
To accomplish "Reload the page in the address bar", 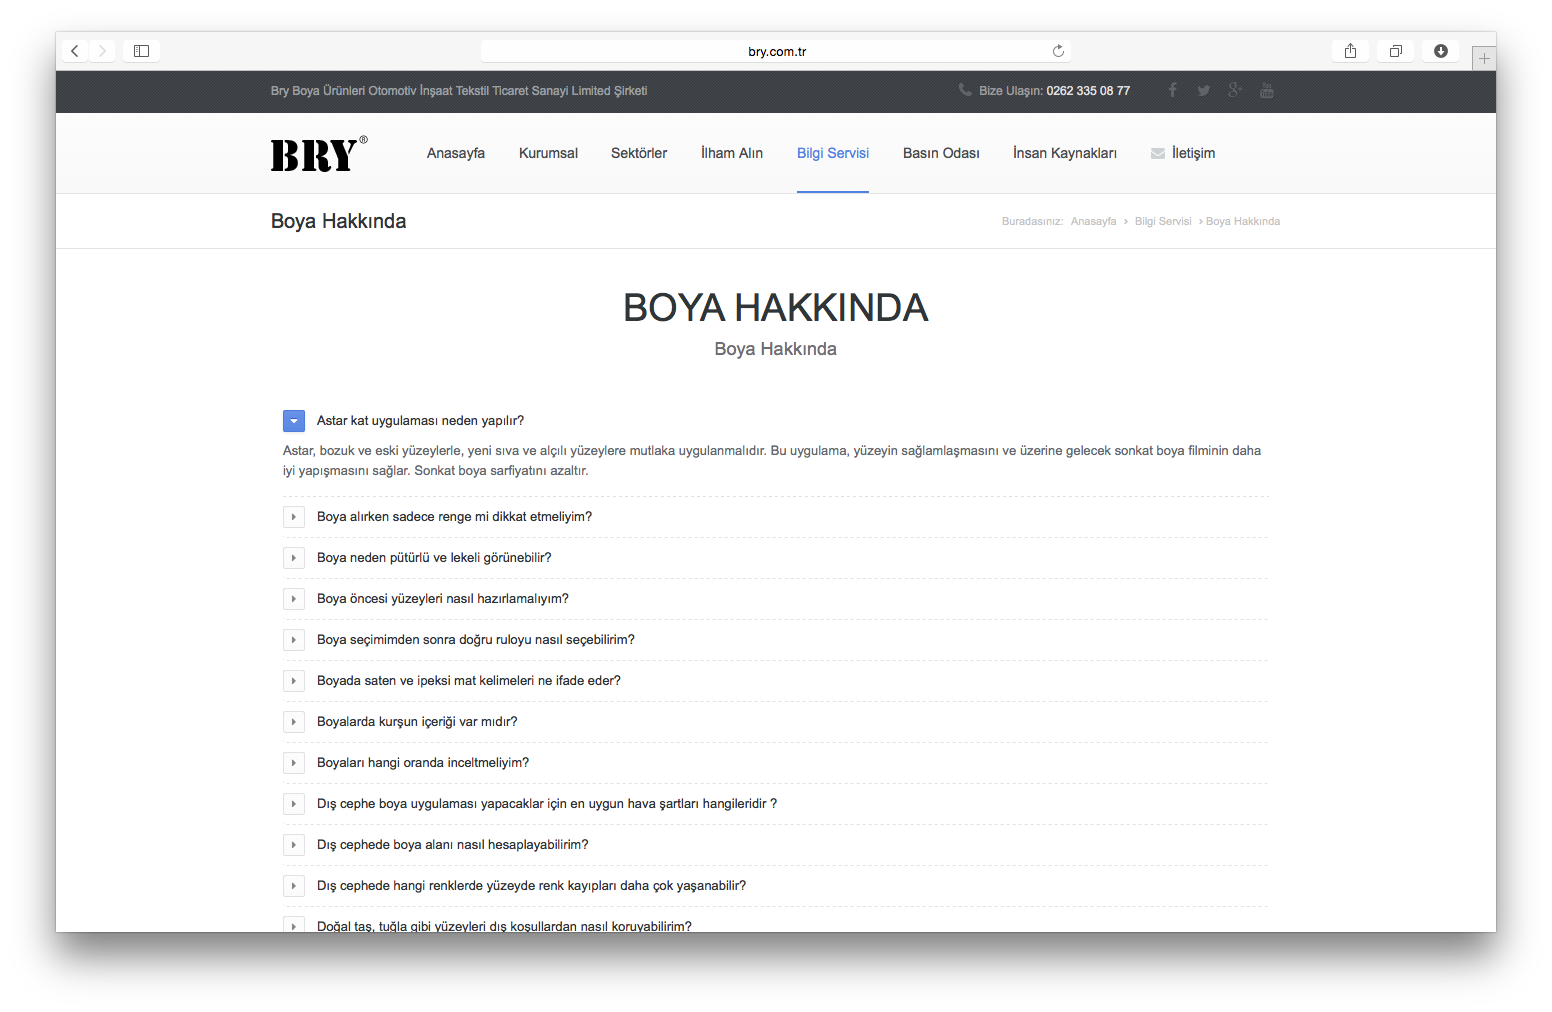I will tap(1058, 51).
